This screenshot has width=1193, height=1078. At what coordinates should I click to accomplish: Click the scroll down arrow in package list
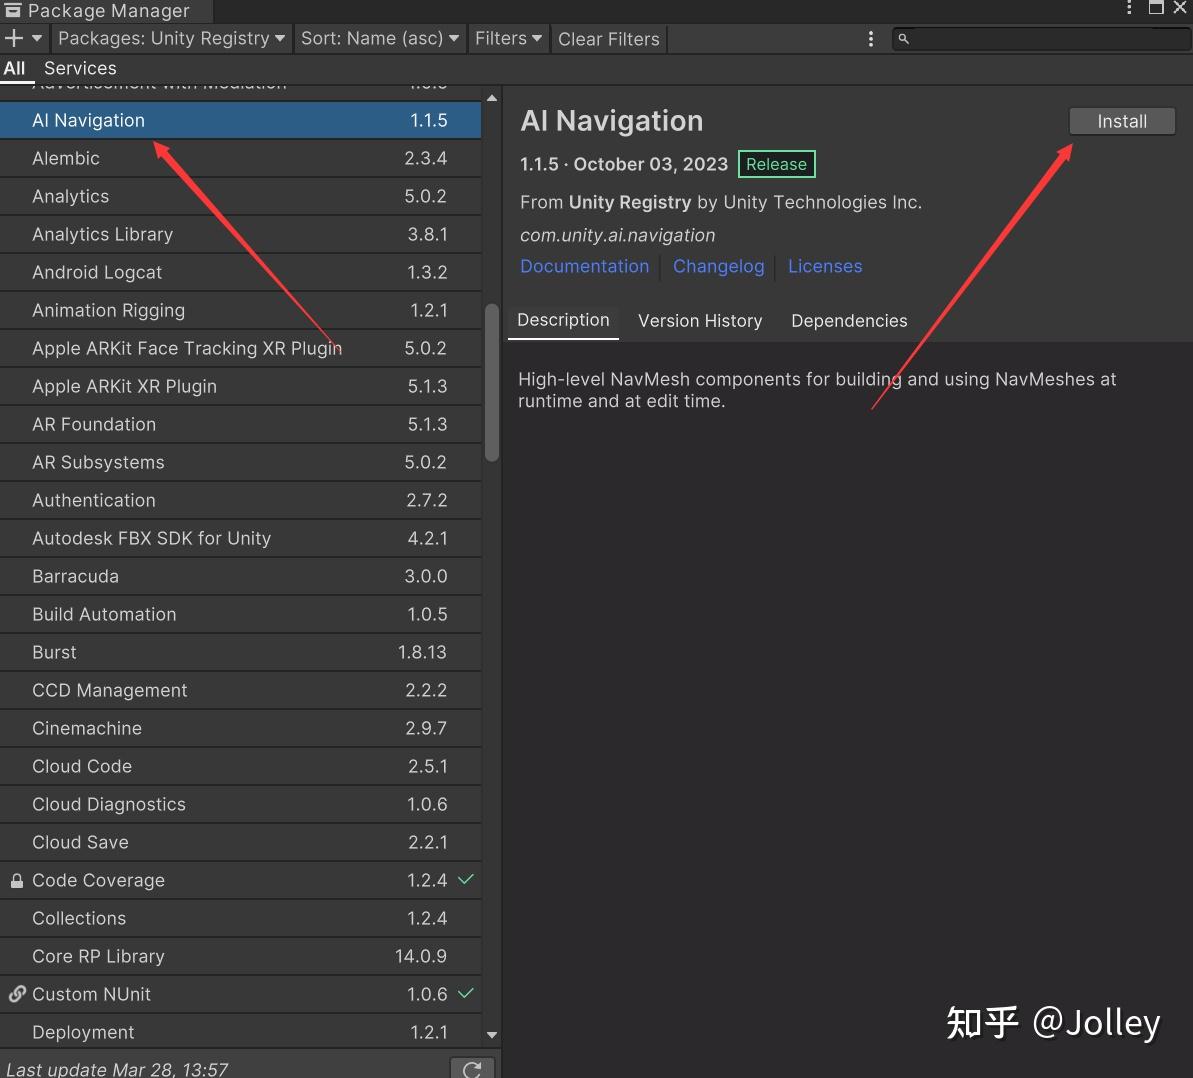[x=491, y=1035]
